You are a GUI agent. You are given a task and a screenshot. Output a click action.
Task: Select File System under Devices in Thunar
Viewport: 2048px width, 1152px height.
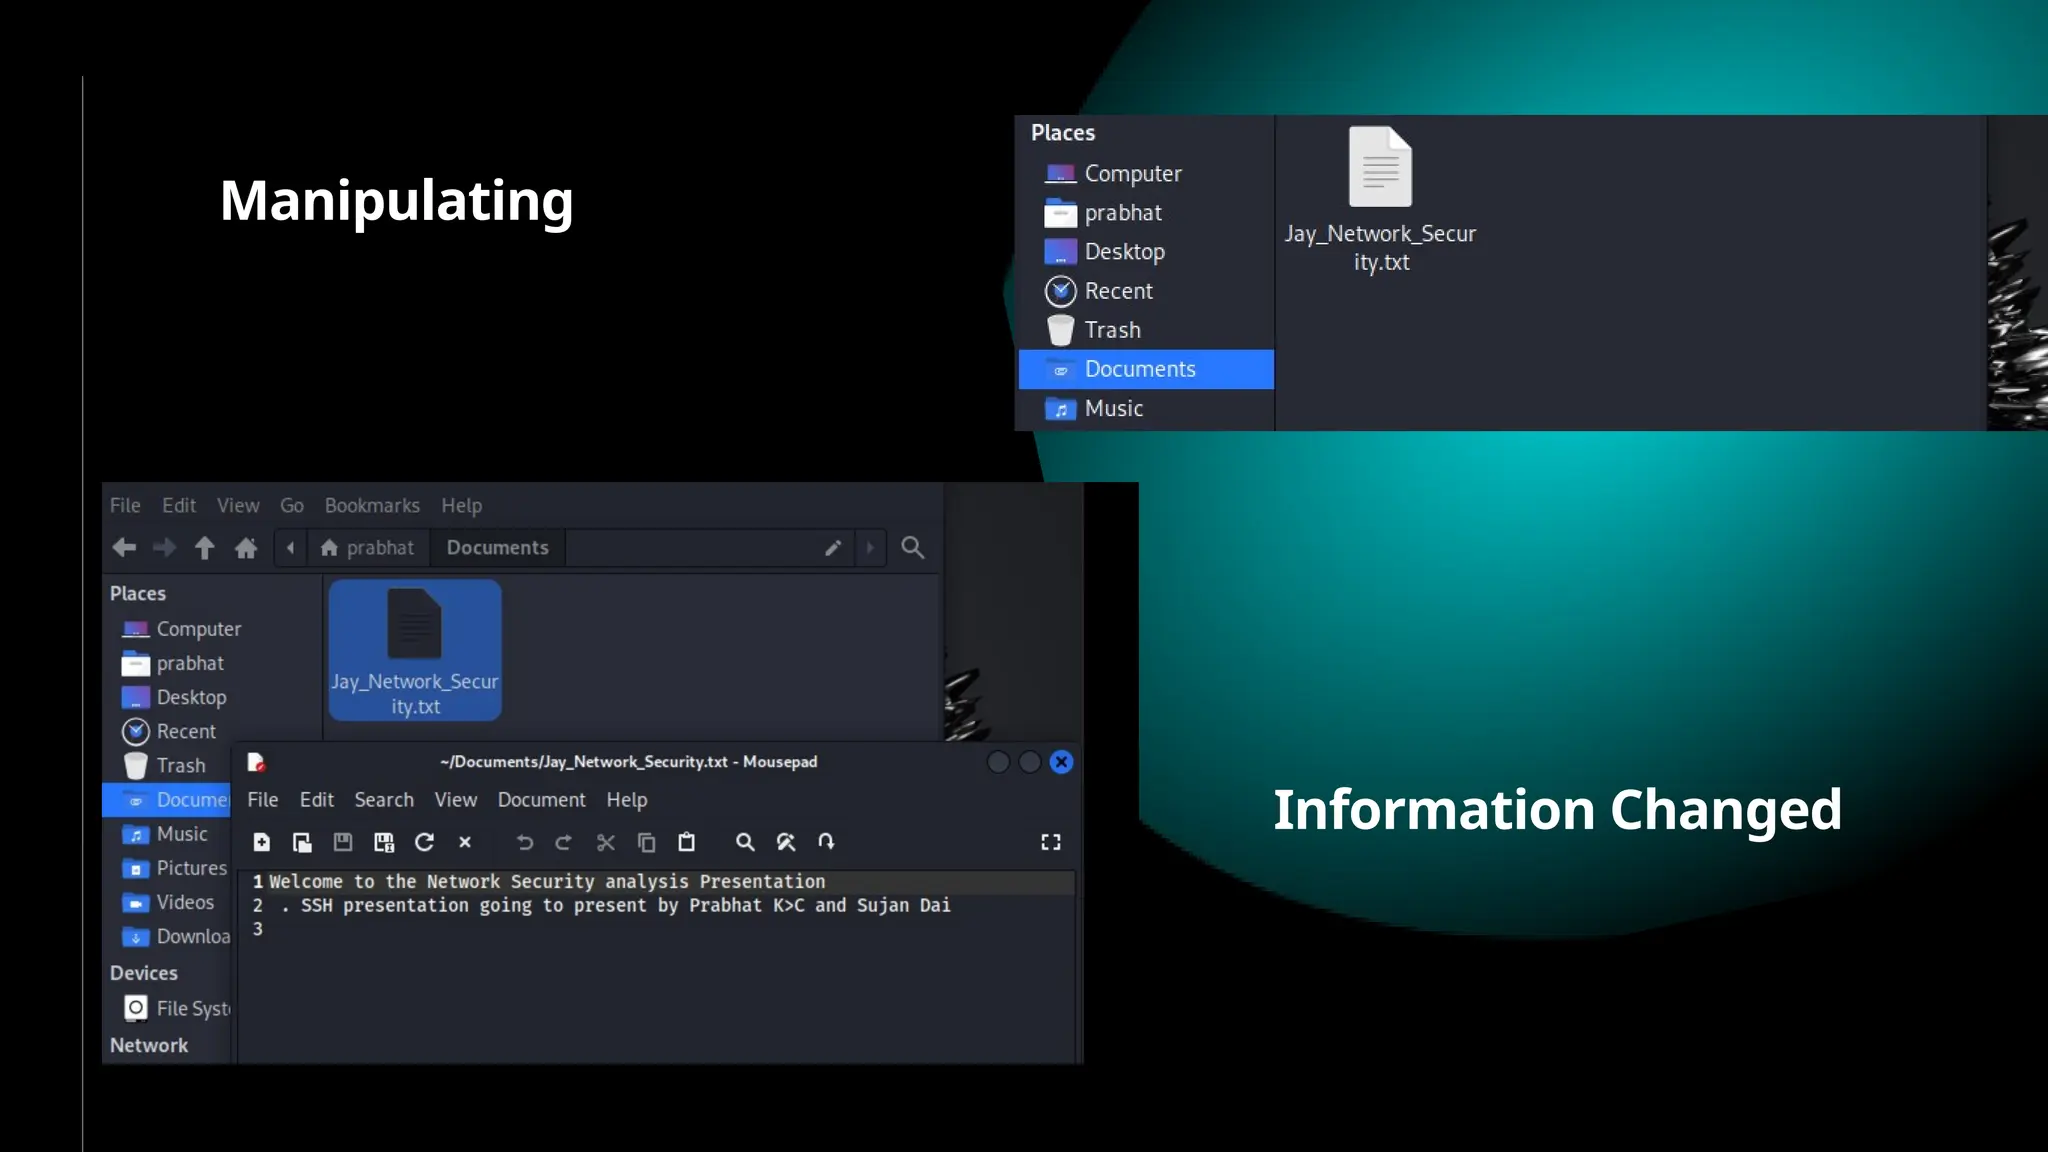tap(177, 1008)
